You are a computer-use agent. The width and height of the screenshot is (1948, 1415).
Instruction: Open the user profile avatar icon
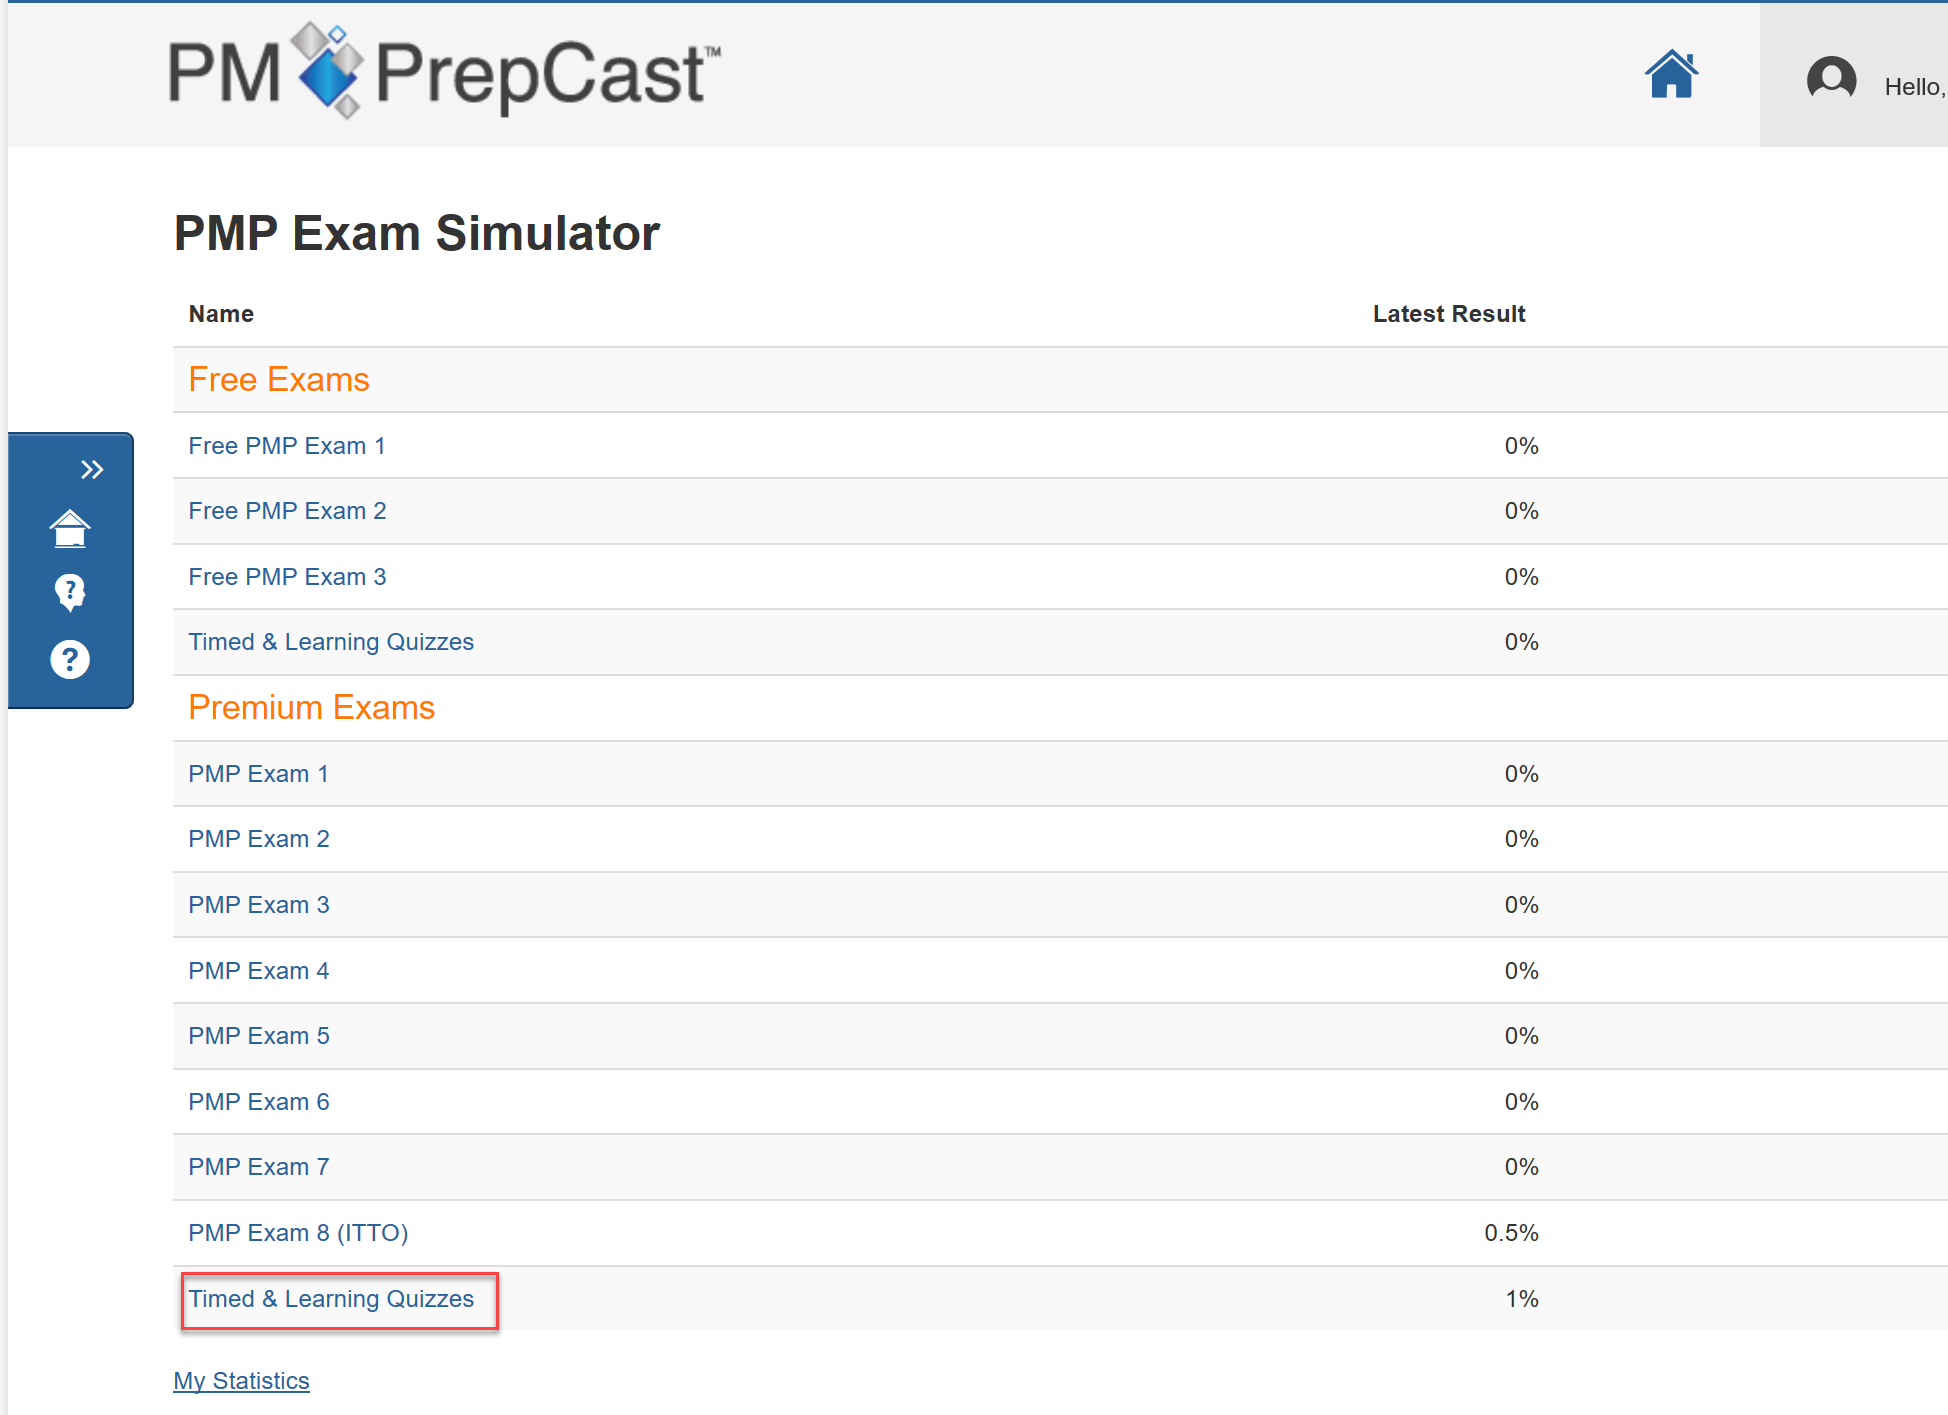tap(1831, 78)
